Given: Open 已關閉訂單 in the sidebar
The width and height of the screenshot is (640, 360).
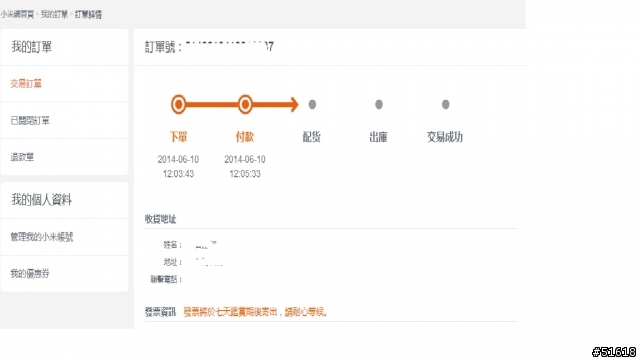Looking at the screenshot, I should pos(30,120).
